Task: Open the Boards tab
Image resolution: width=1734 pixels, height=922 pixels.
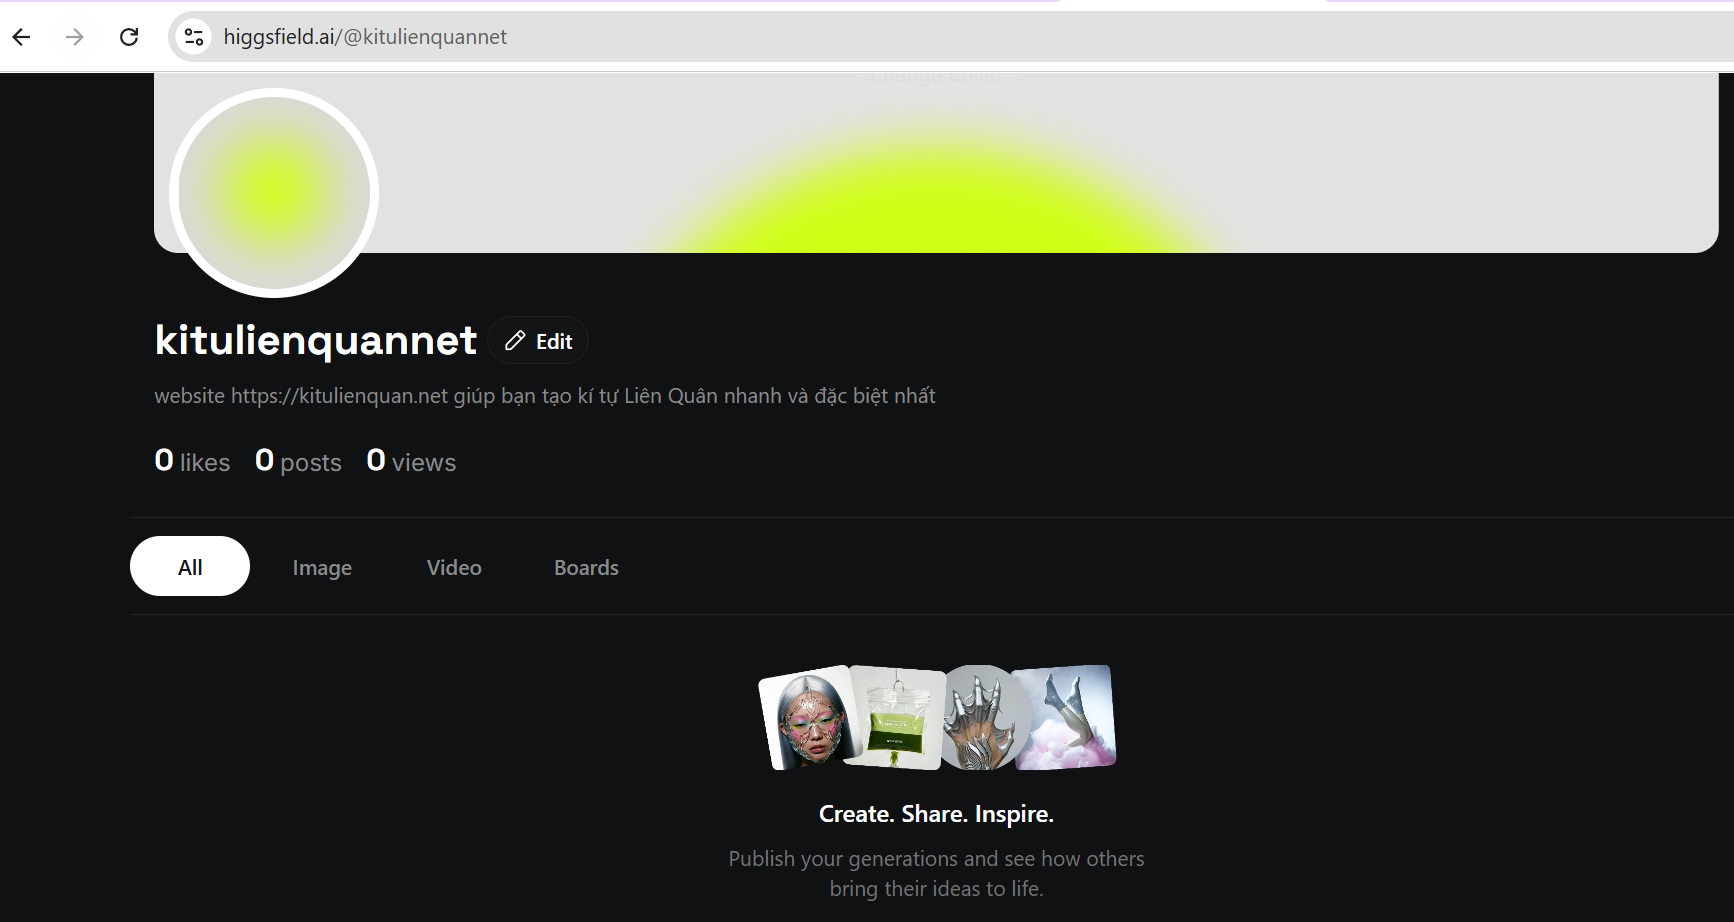Action: click(x=586, y=567)
